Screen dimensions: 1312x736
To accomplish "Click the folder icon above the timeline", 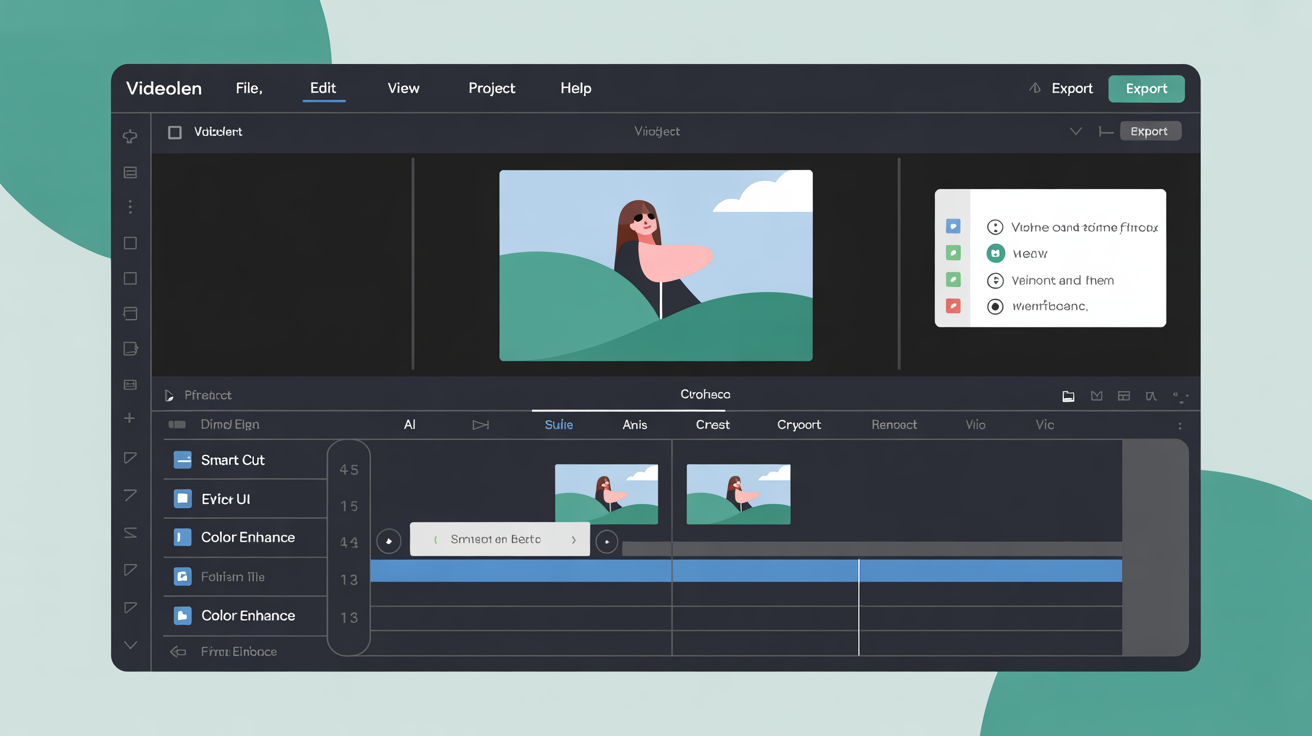I will coord(1068,397).
